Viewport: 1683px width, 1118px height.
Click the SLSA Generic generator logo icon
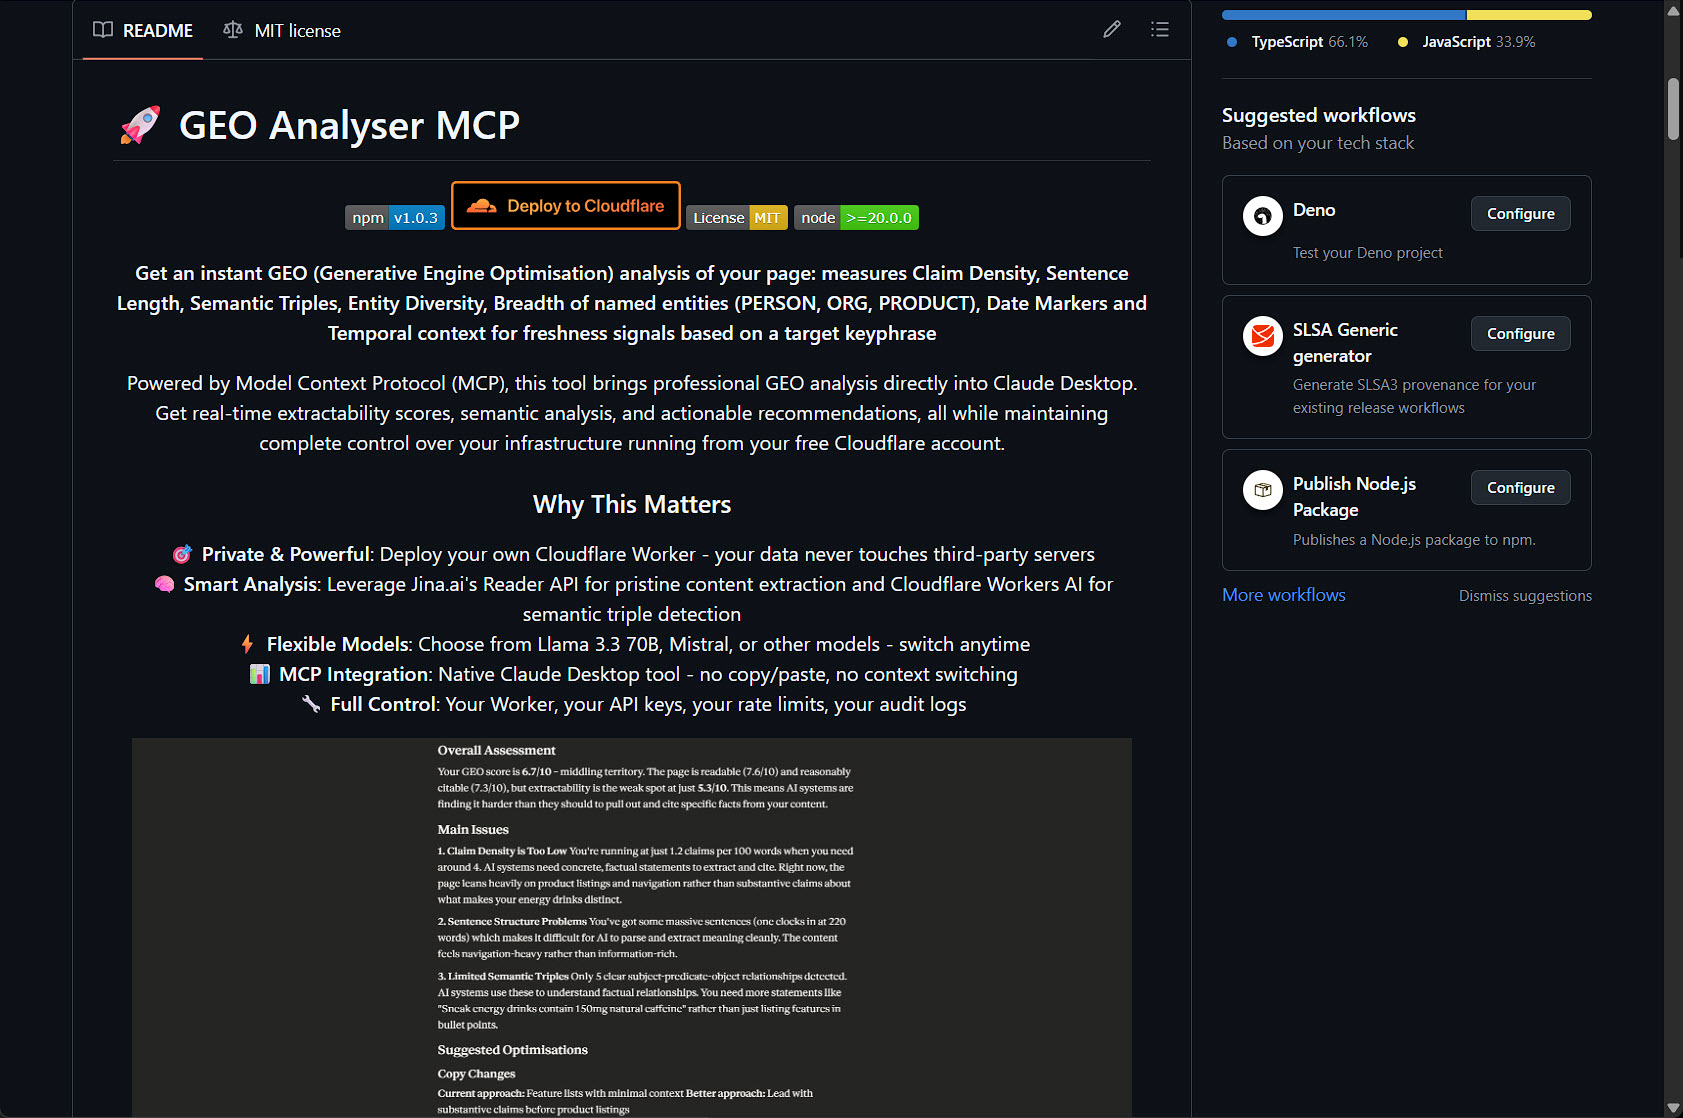click(1262, 336)
